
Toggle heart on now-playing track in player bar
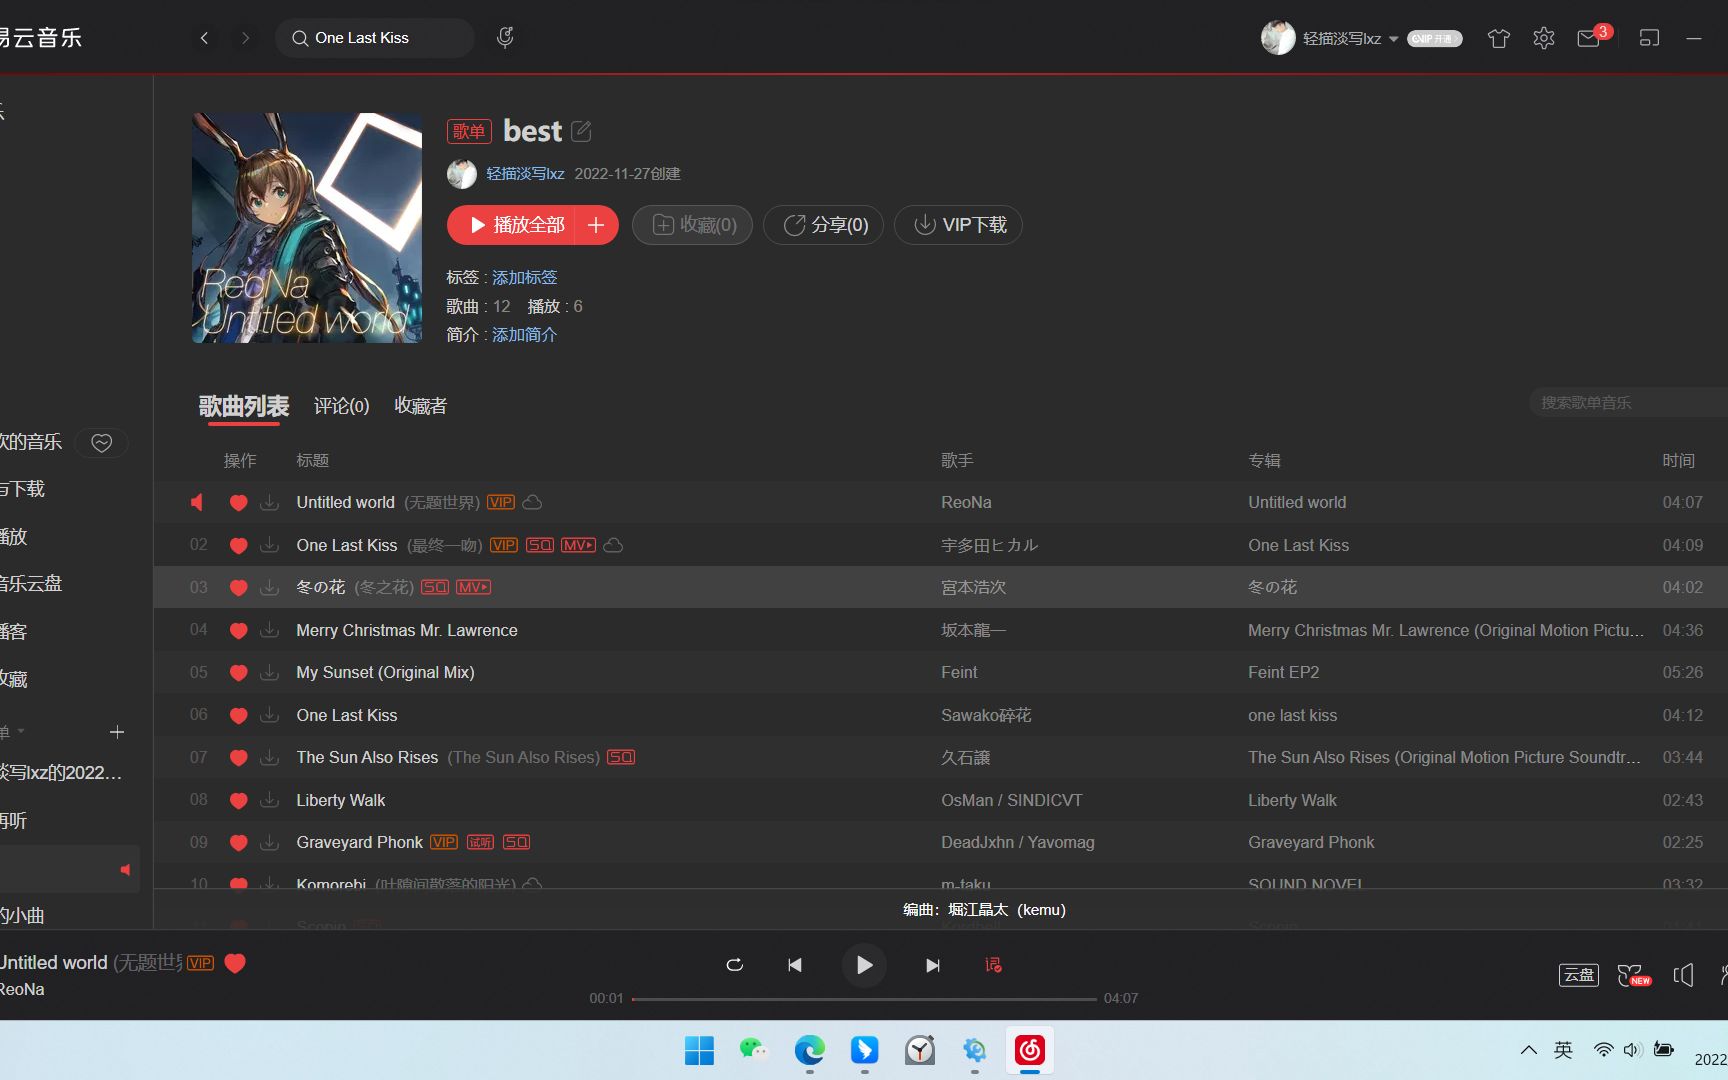coord(235,963)
